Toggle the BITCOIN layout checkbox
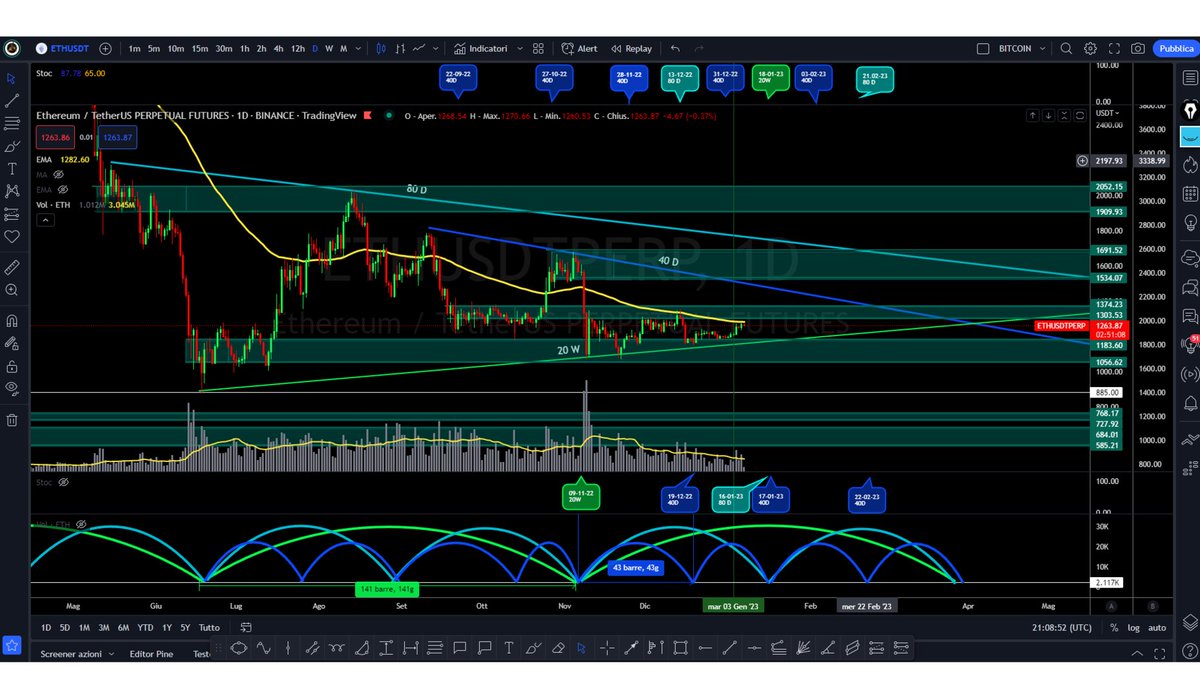Viewport: 1200px width, 698px height. (983, 48)
